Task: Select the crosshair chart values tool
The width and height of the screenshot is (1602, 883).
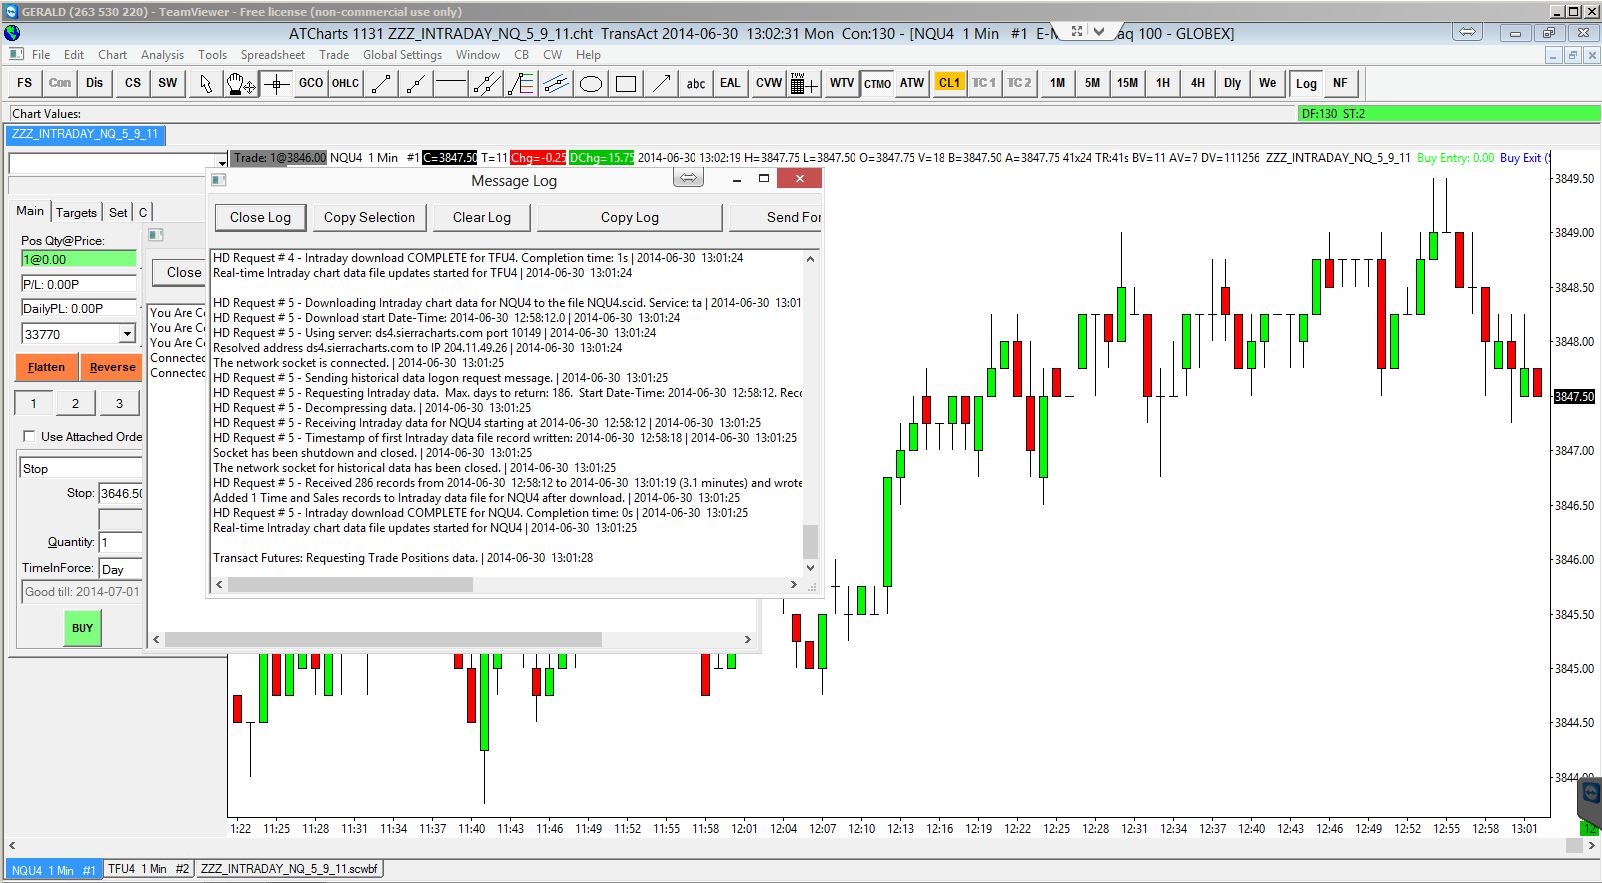Action: pyautogui.click(x=277, y=83)
